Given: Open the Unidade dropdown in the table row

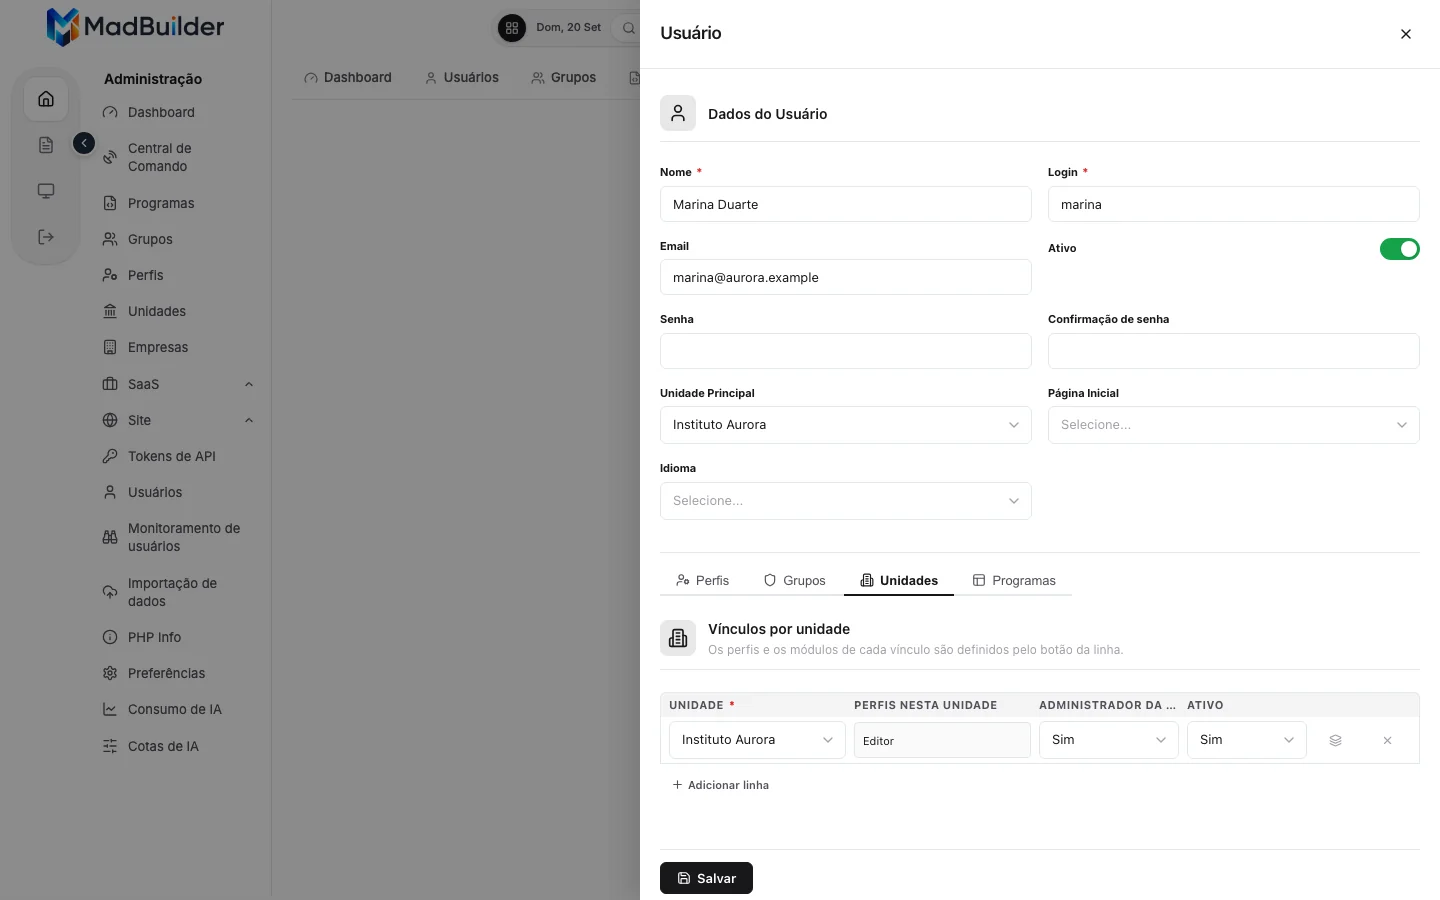Looking at the screenshot, I should pyautogui.click(x=757, y=740).
